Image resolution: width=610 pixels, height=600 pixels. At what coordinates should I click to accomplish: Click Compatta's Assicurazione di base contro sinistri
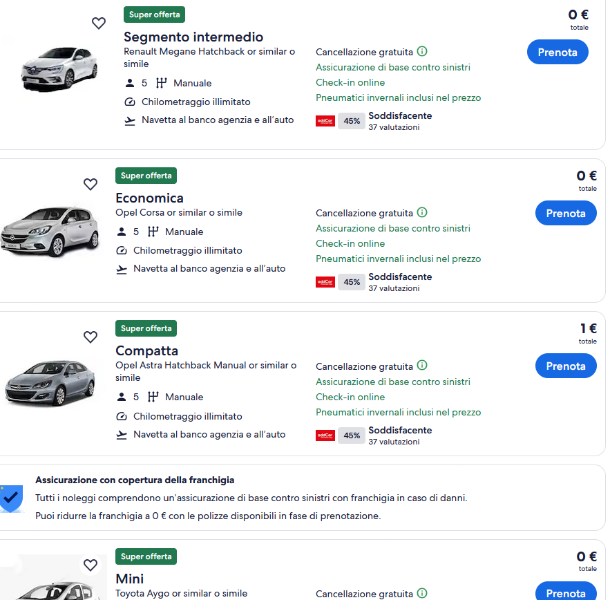[x=393, y=382]
